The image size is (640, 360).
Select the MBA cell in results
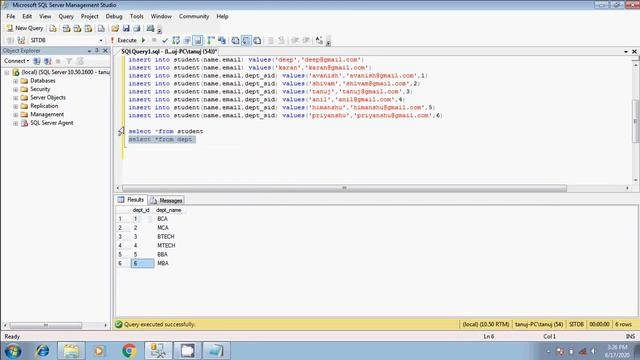pos(163,263)
